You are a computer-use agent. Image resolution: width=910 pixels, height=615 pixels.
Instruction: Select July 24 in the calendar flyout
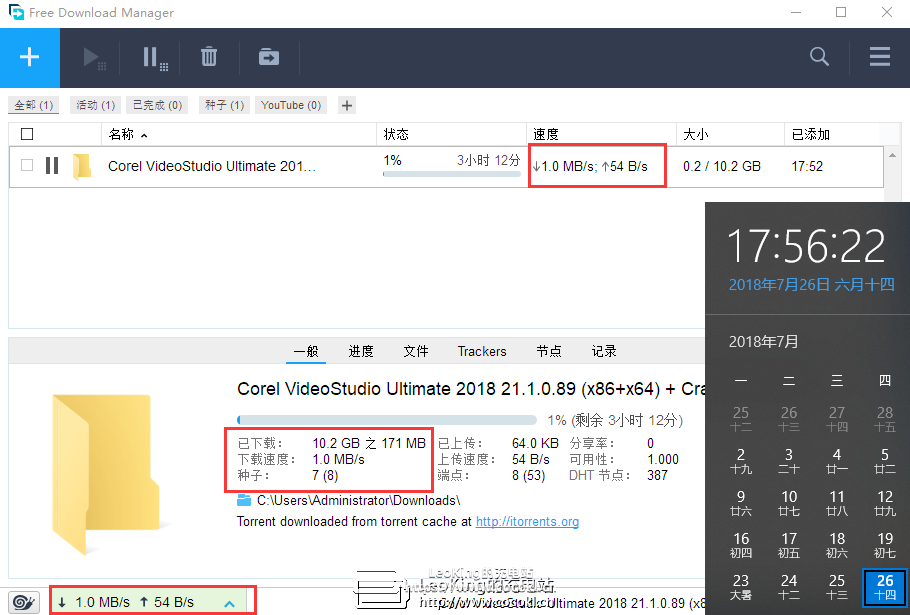(789, 586)
